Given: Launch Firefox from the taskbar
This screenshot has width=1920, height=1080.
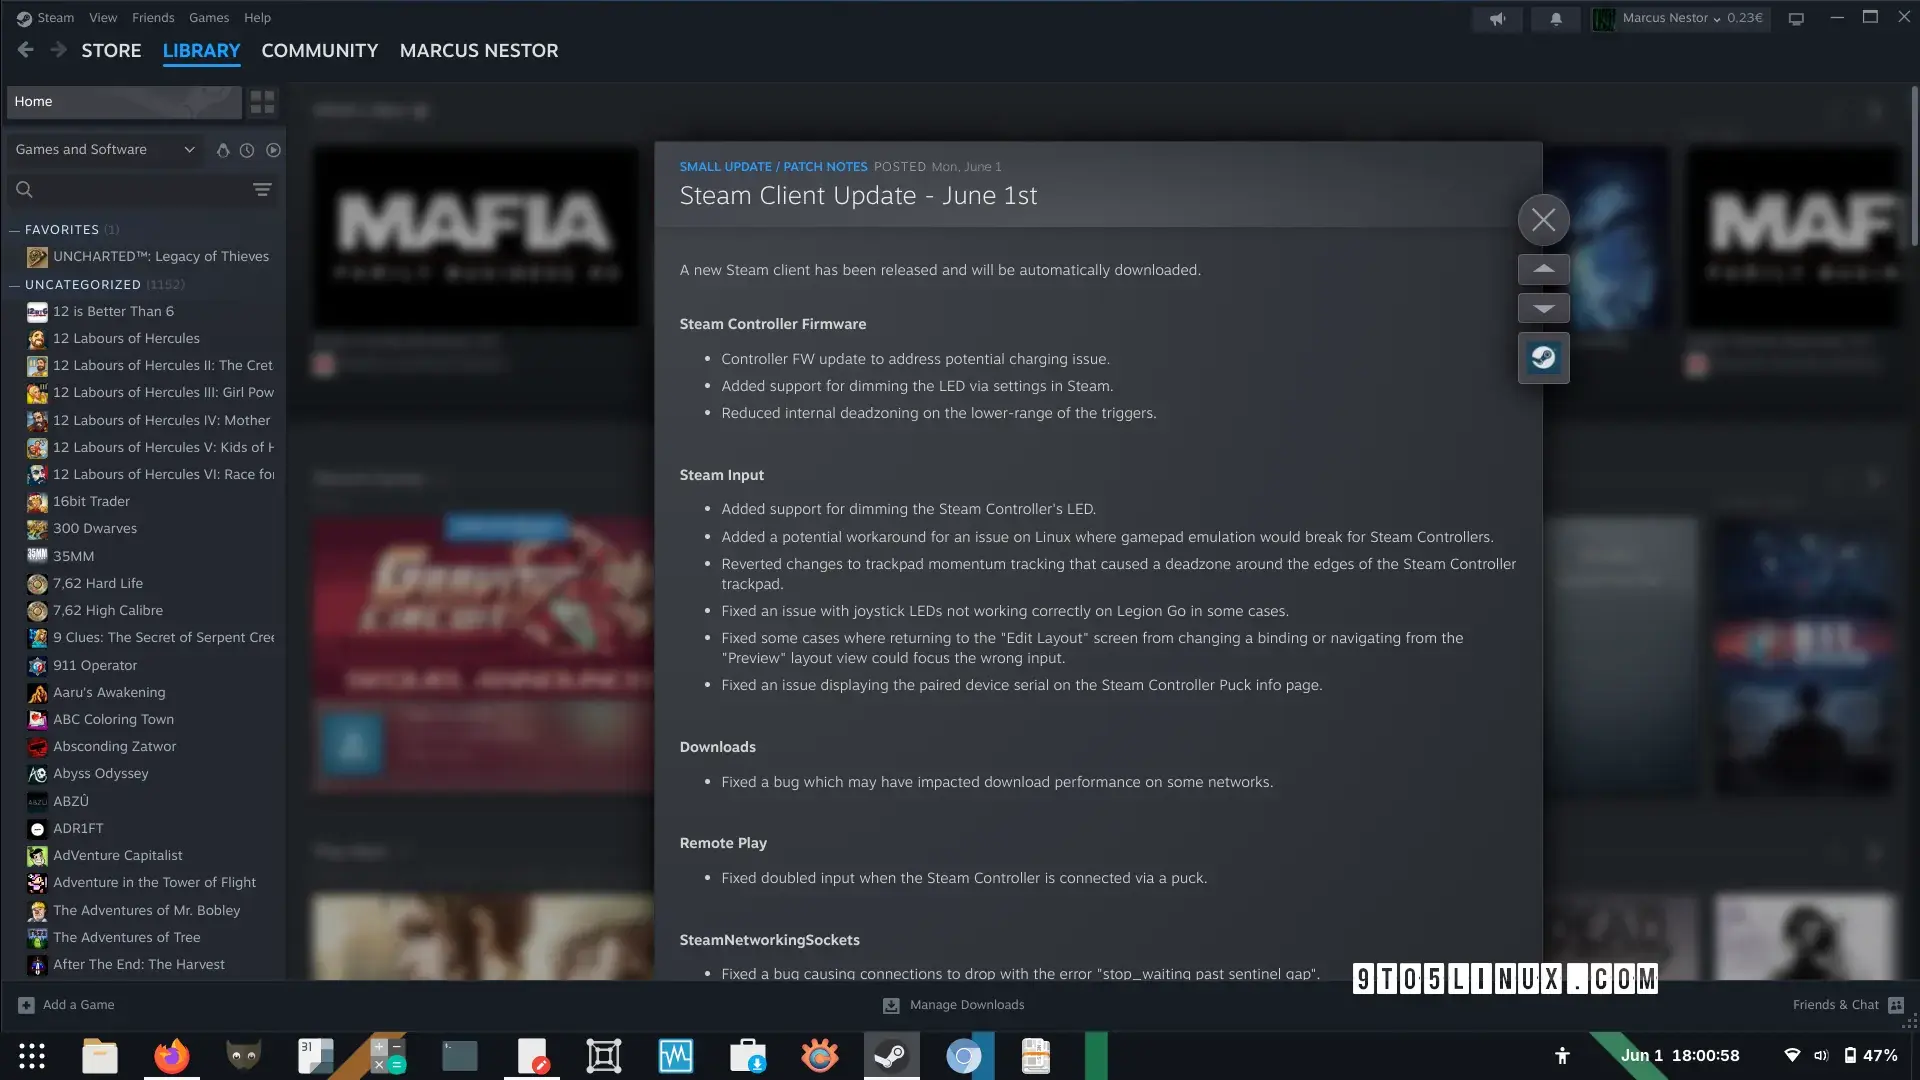Looking at the screenshot, I should click(x=171, y=1056).
